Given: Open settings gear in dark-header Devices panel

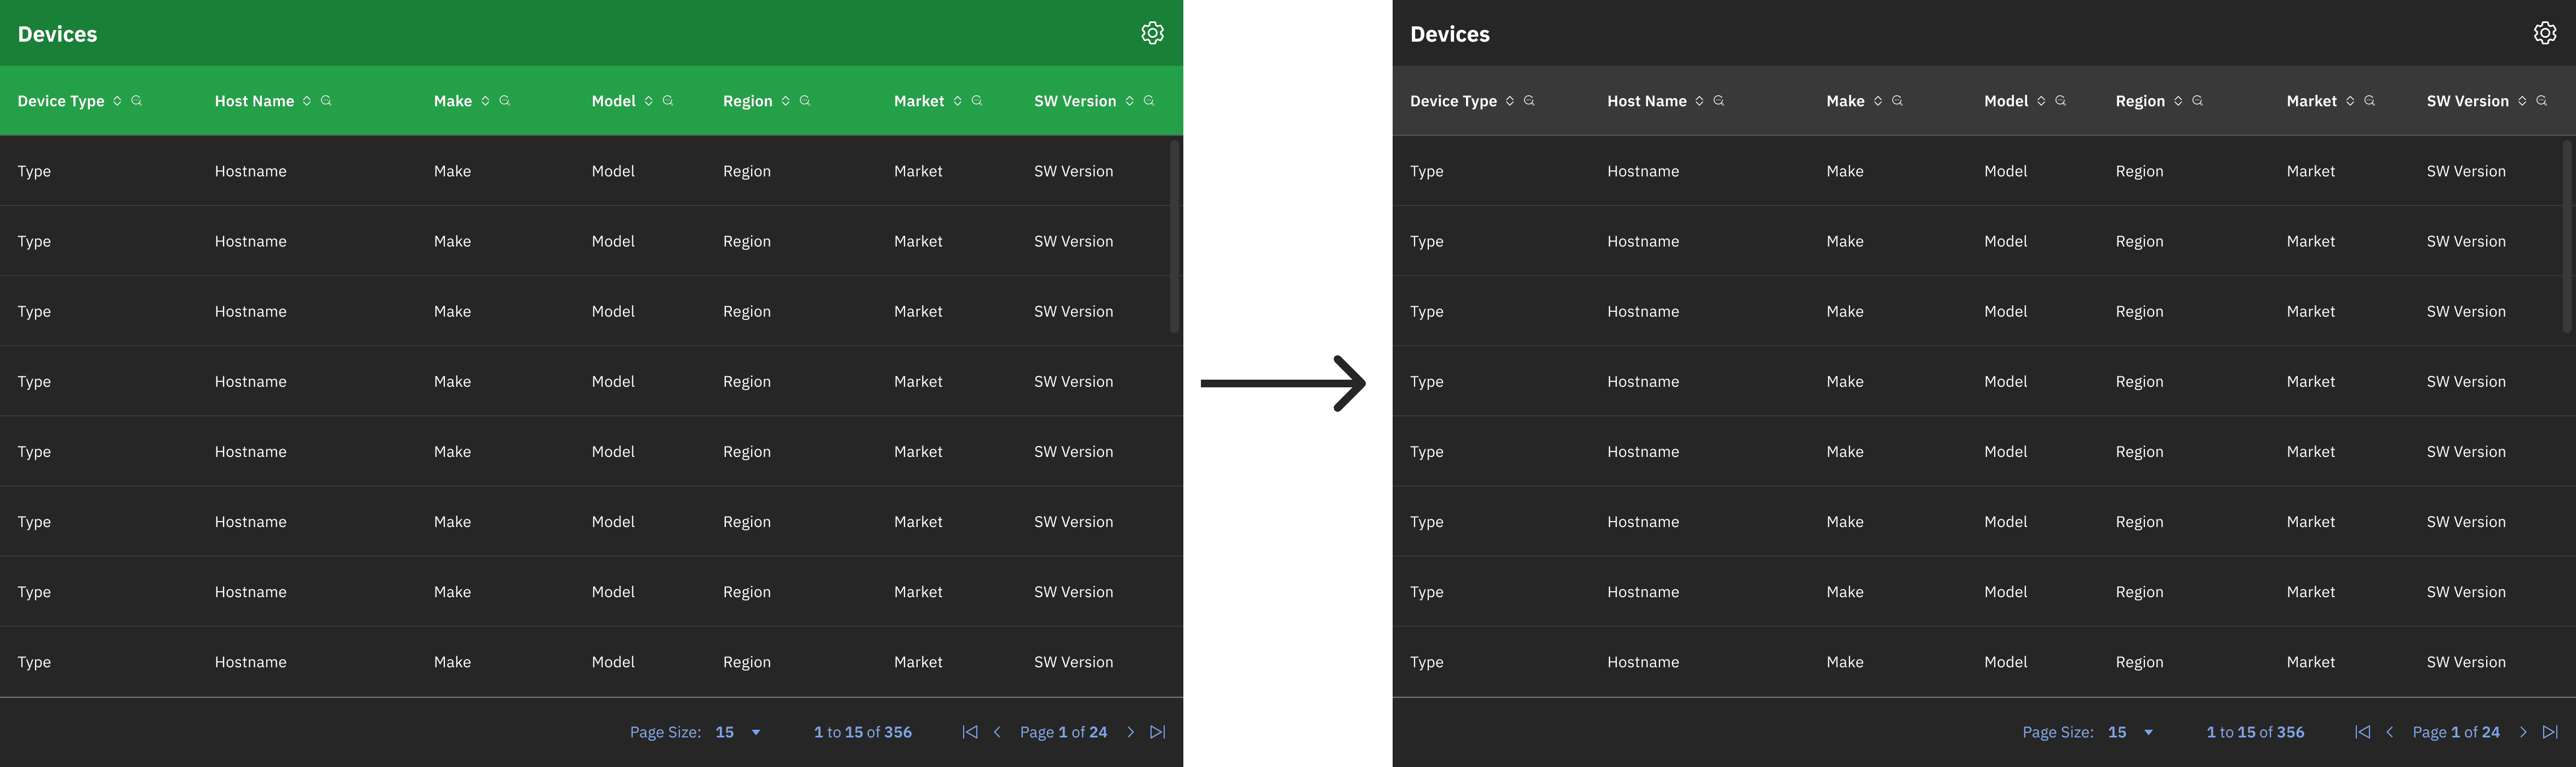Looking at the screenshot, I should (x=2544, y=33).
